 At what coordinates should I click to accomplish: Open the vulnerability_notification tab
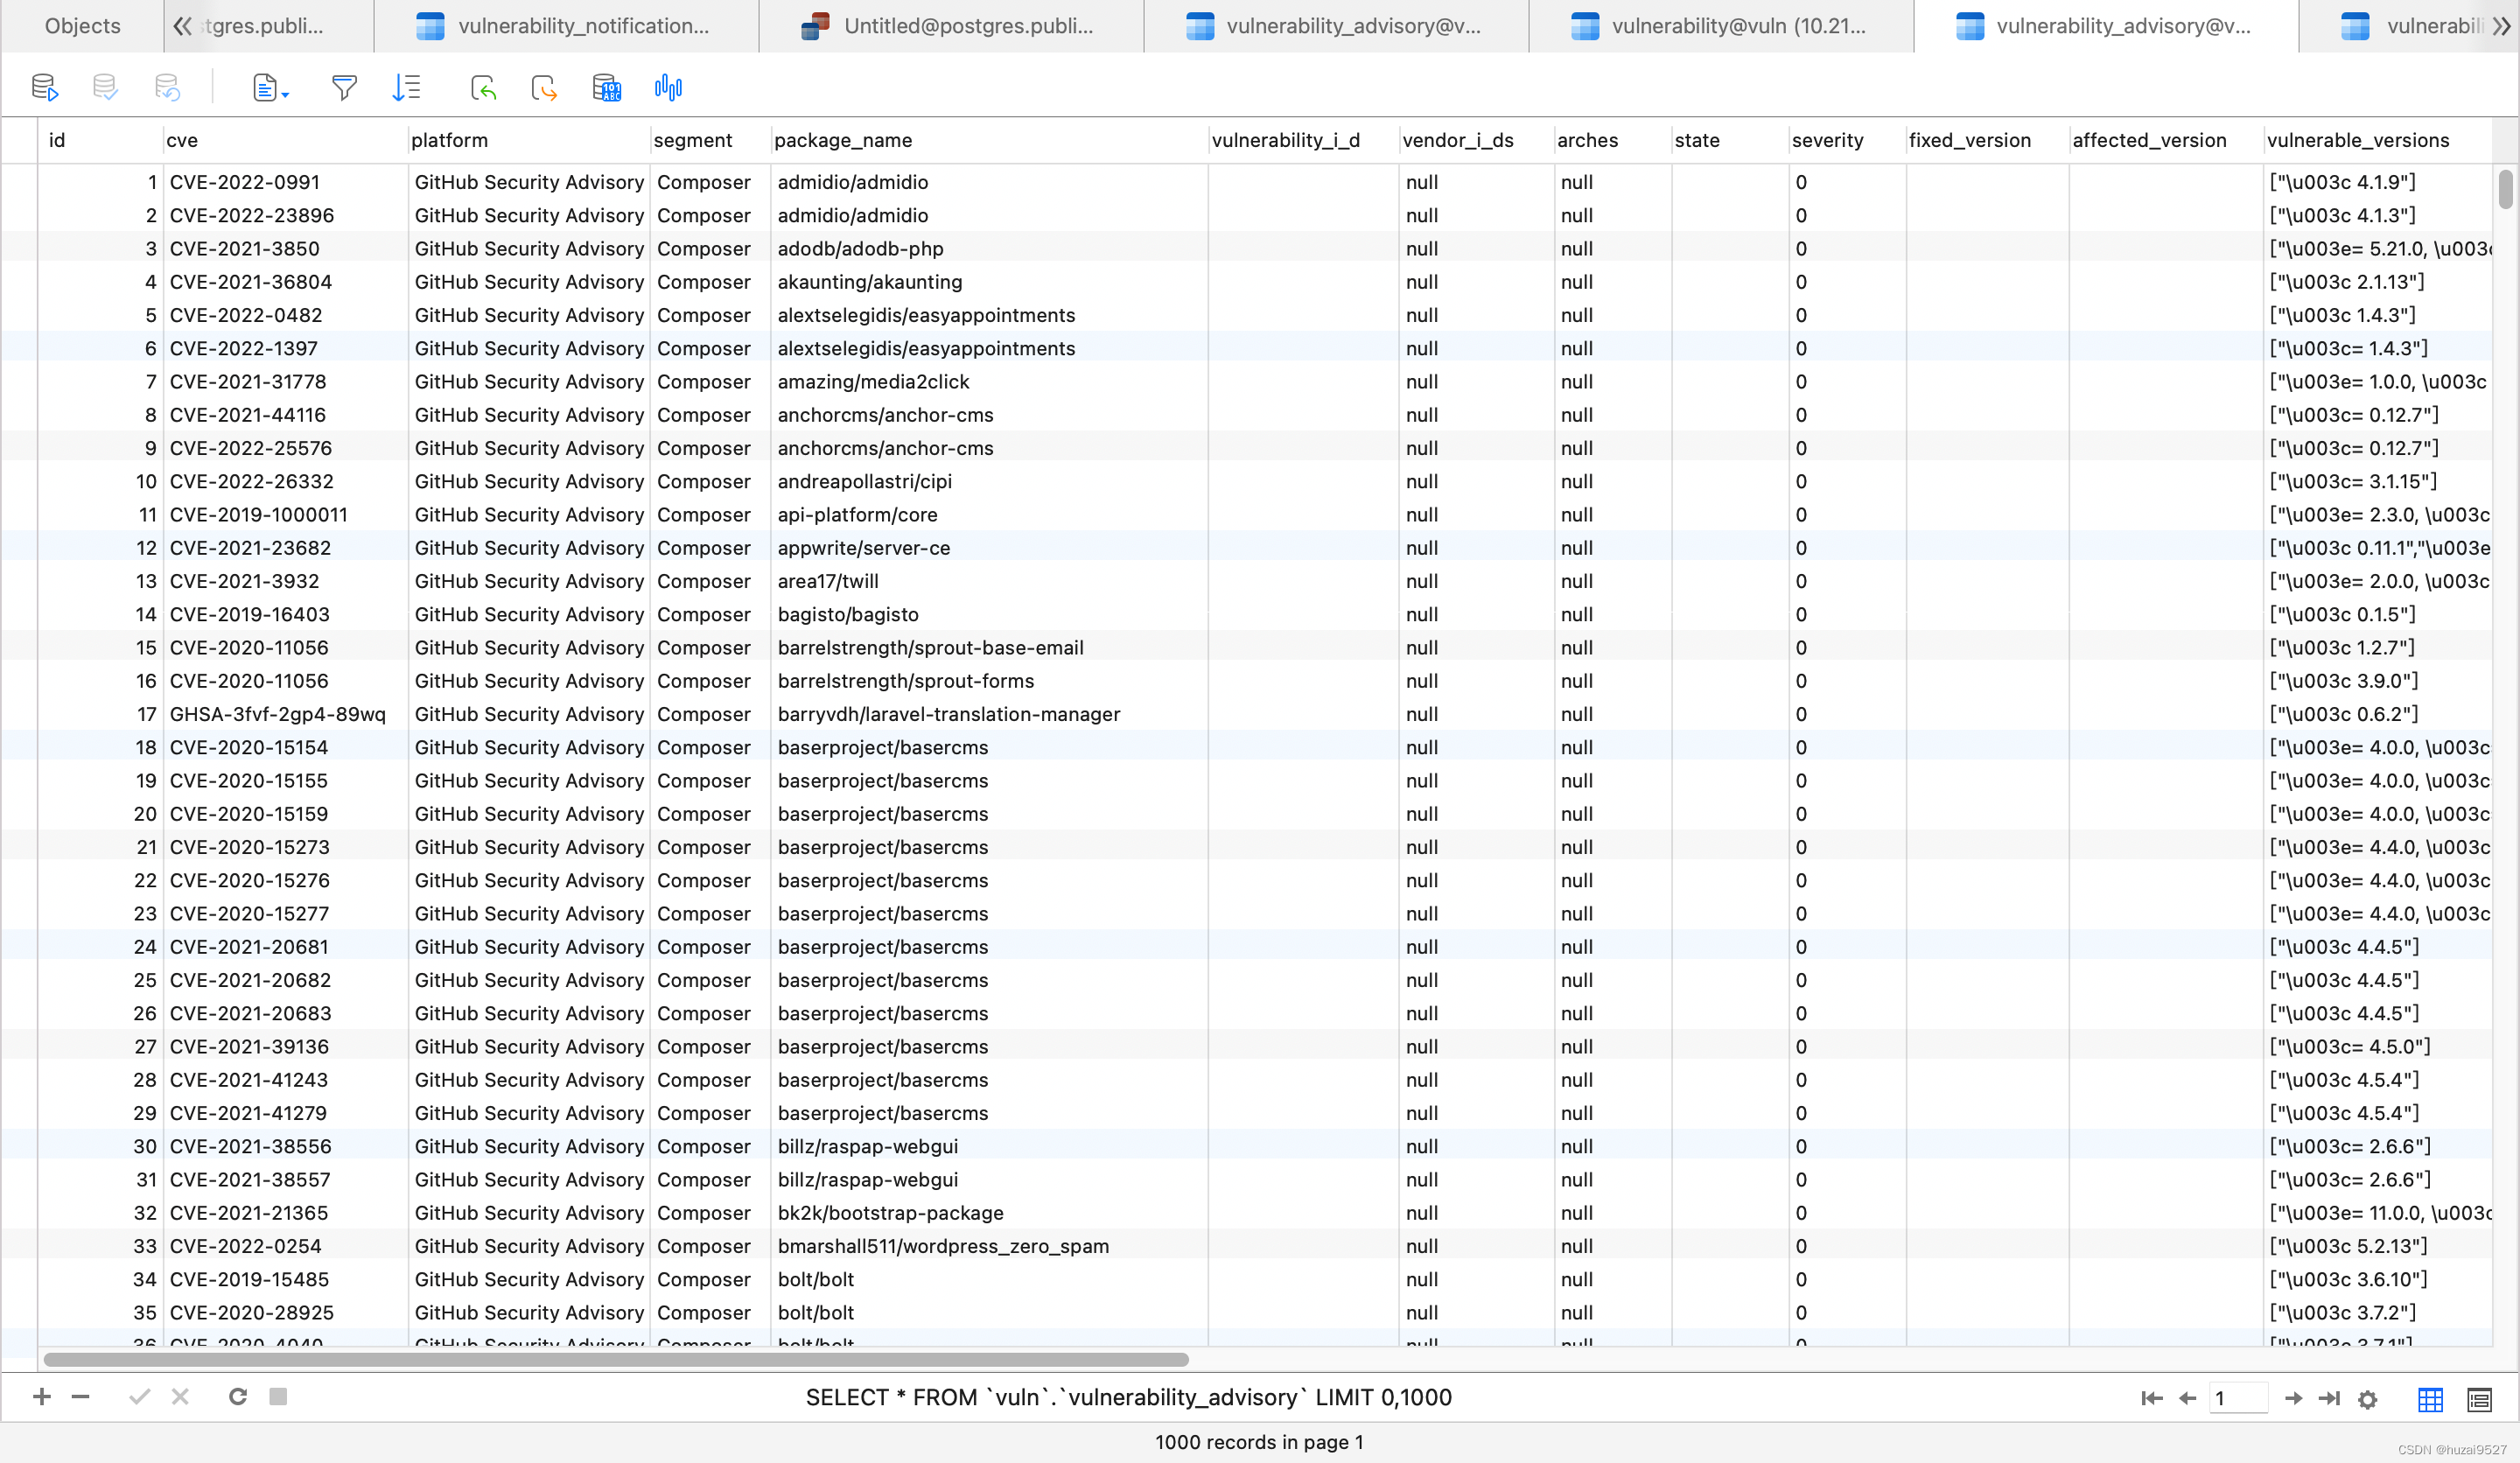(x=566, y=26)
